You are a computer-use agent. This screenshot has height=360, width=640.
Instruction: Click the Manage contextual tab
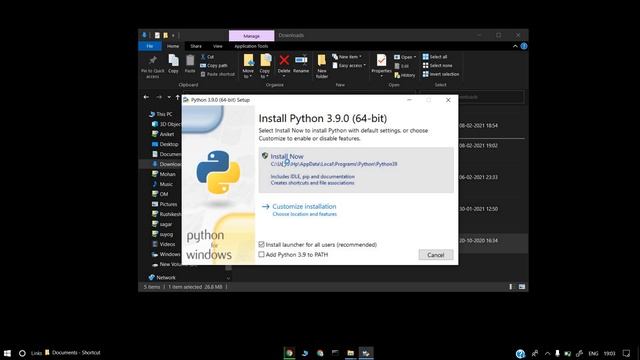pos(251,36)
